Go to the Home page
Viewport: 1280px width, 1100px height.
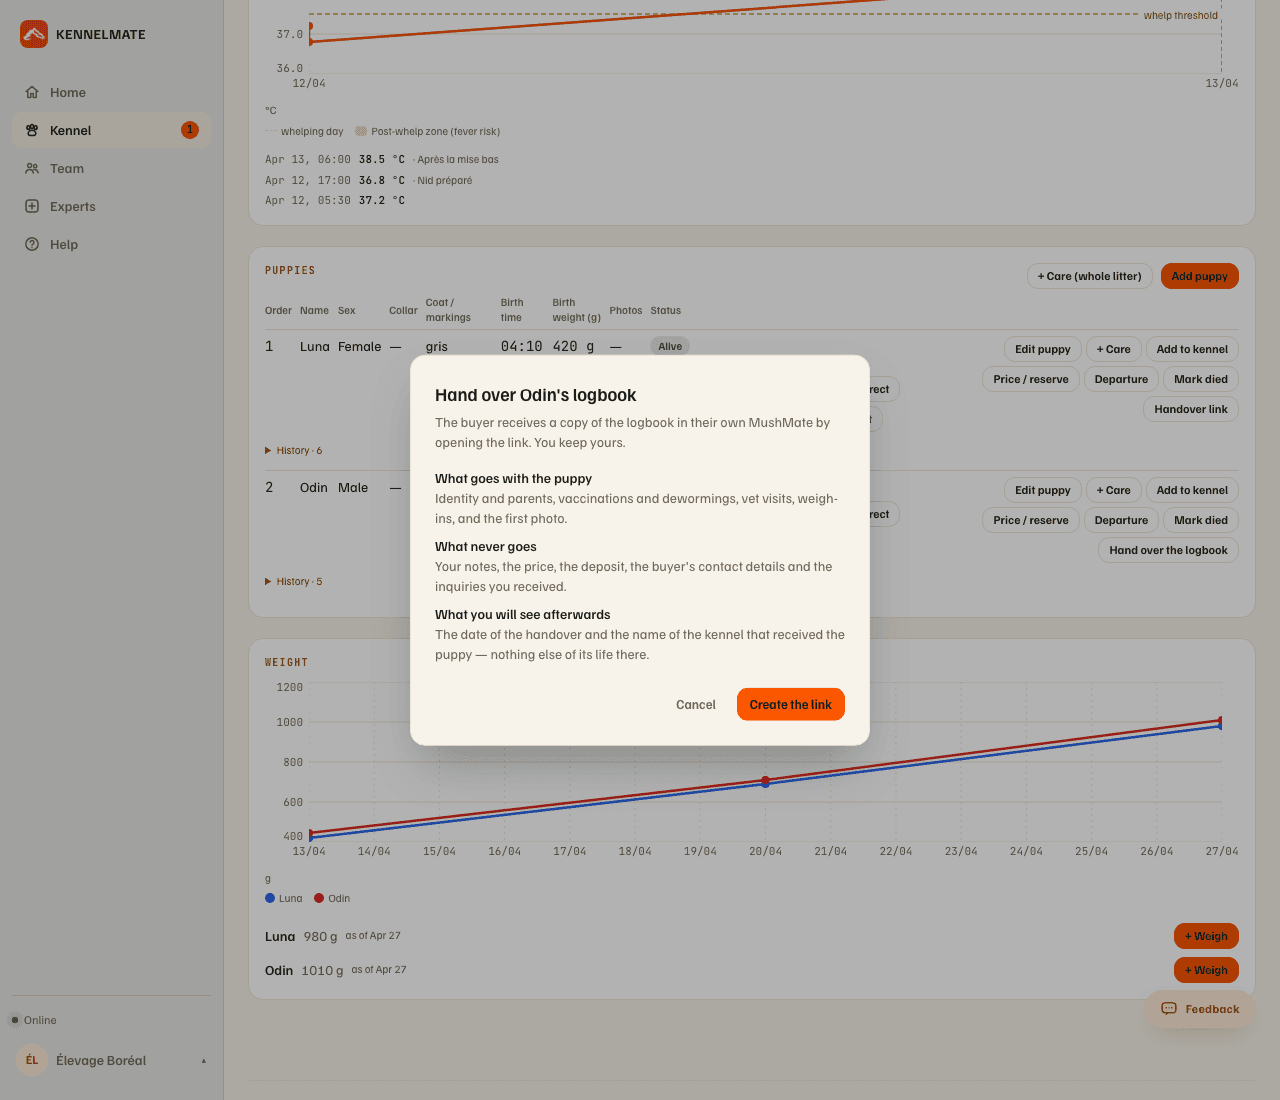tap(111, 92)
